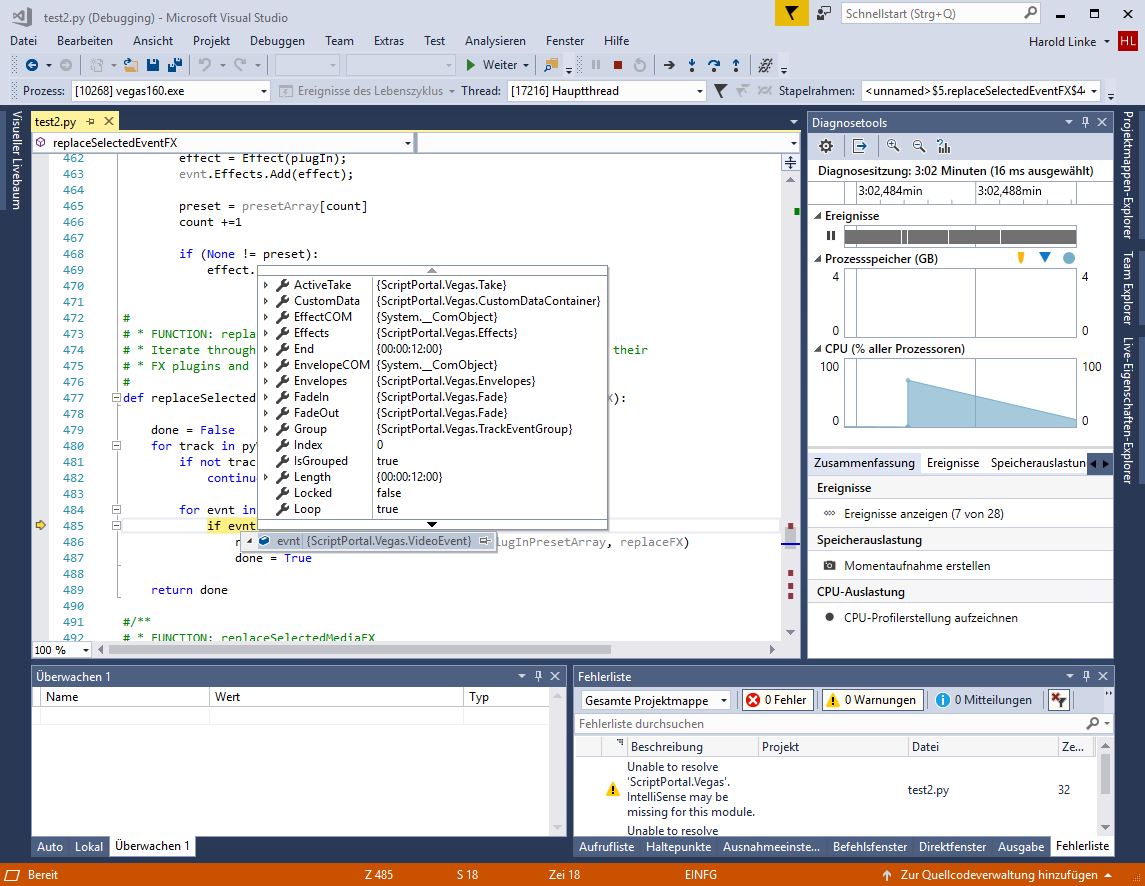Open Diagnosetools settings gear icon
The width and height of the screenshot is (1145, 886).
click(x=826, y=146)
